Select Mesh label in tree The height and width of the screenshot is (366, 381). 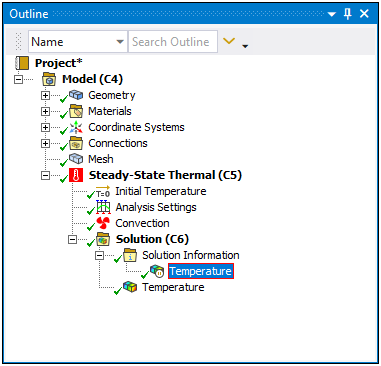pos(101,159)
